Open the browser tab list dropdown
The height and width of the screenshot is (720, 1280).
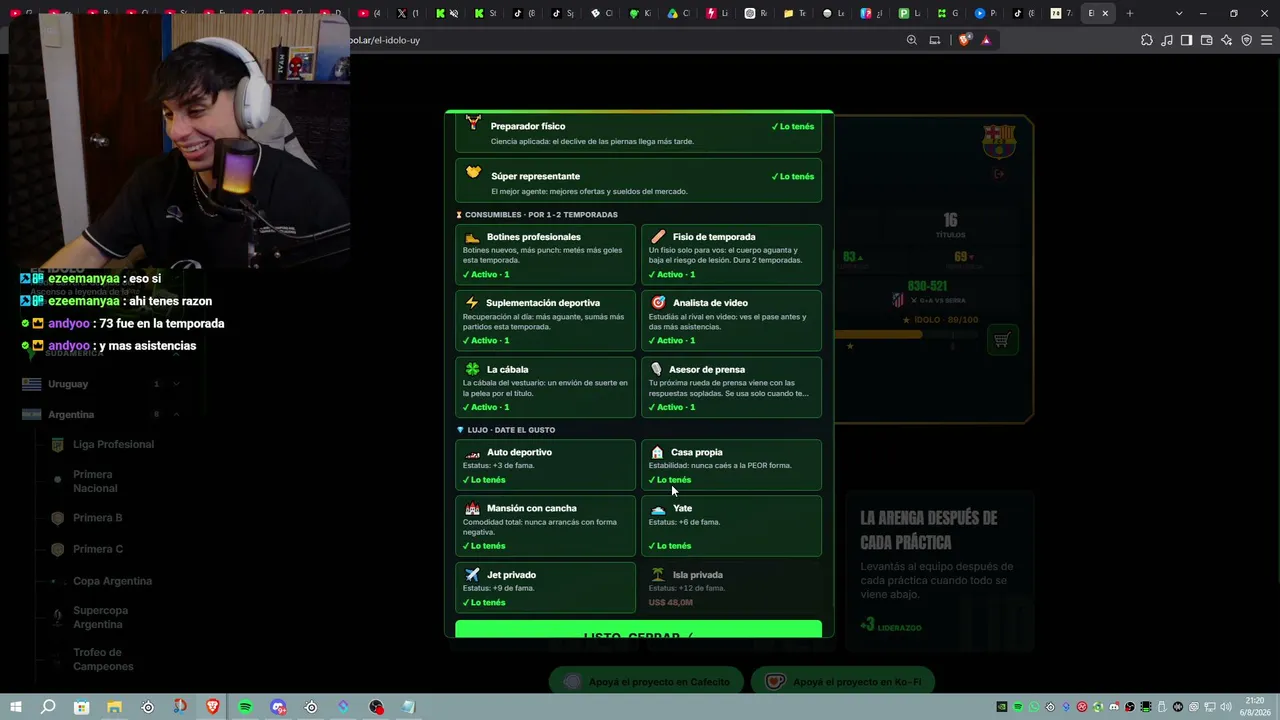1179,13
